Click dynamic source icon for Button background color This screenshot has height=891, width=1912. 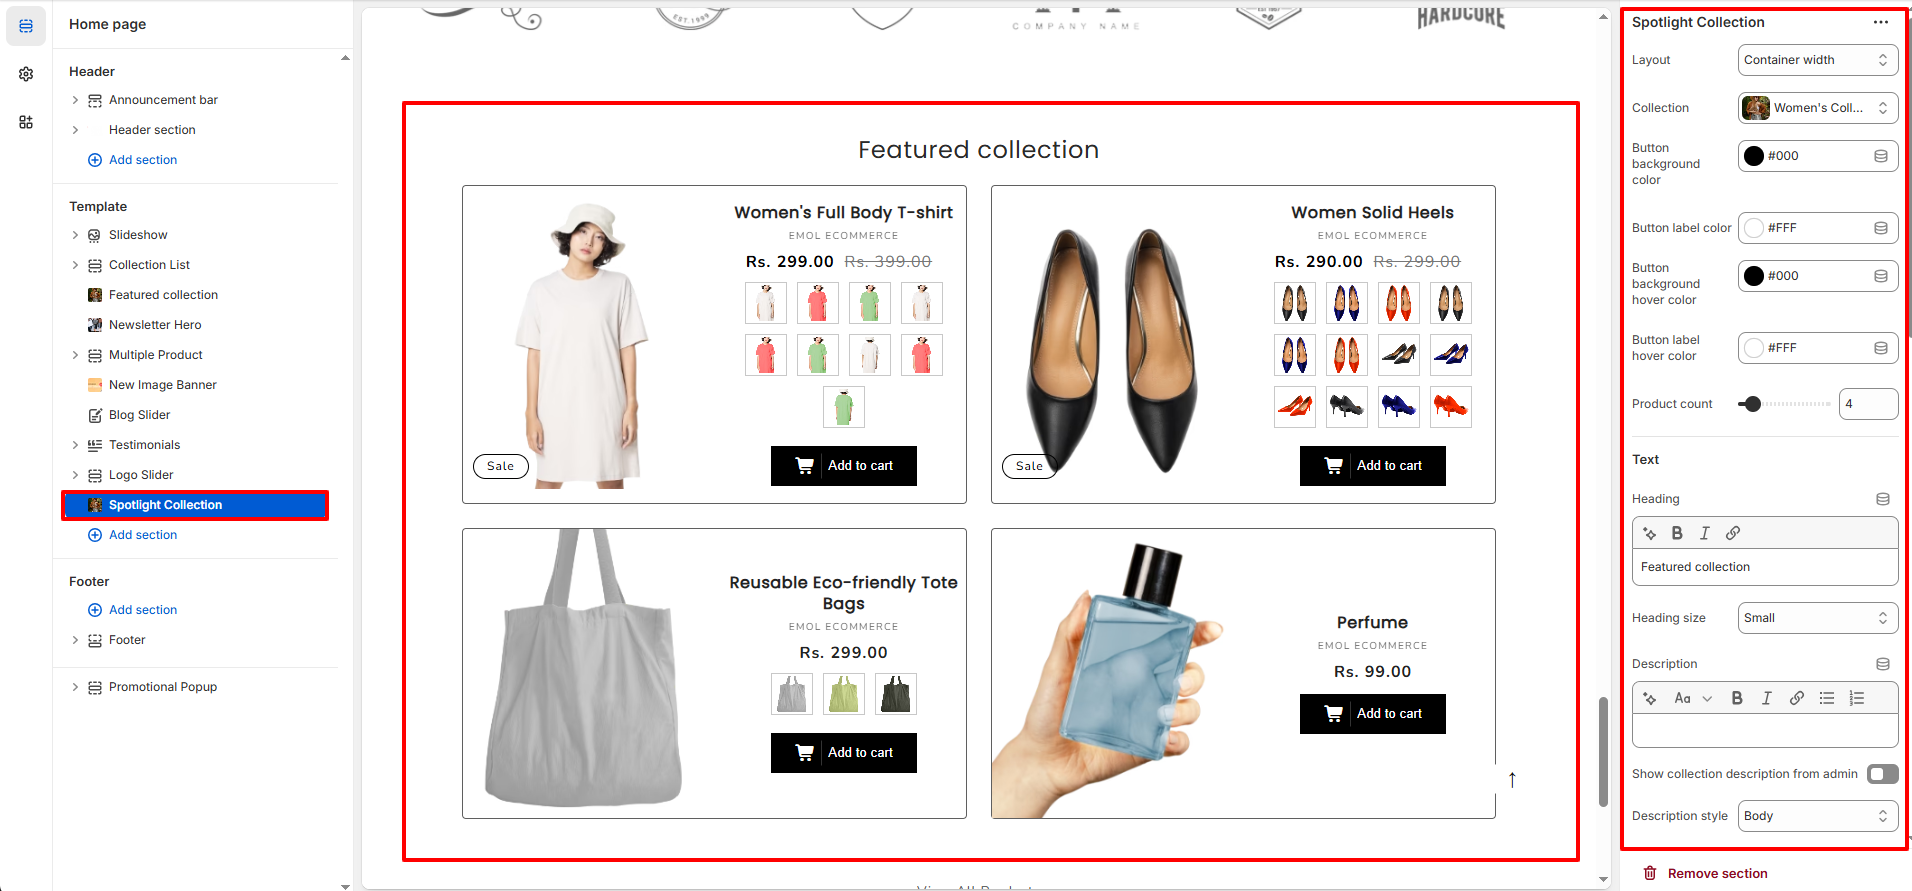coord(1881,156)
